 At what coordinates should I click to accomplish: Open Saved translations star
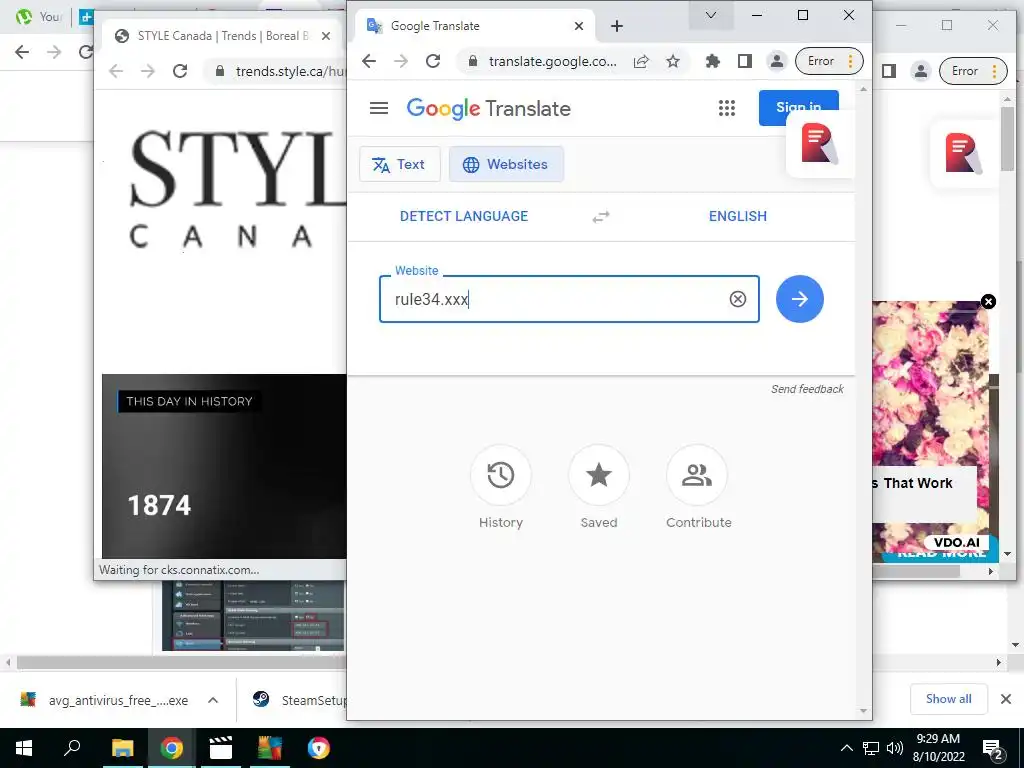coord(599,487)
